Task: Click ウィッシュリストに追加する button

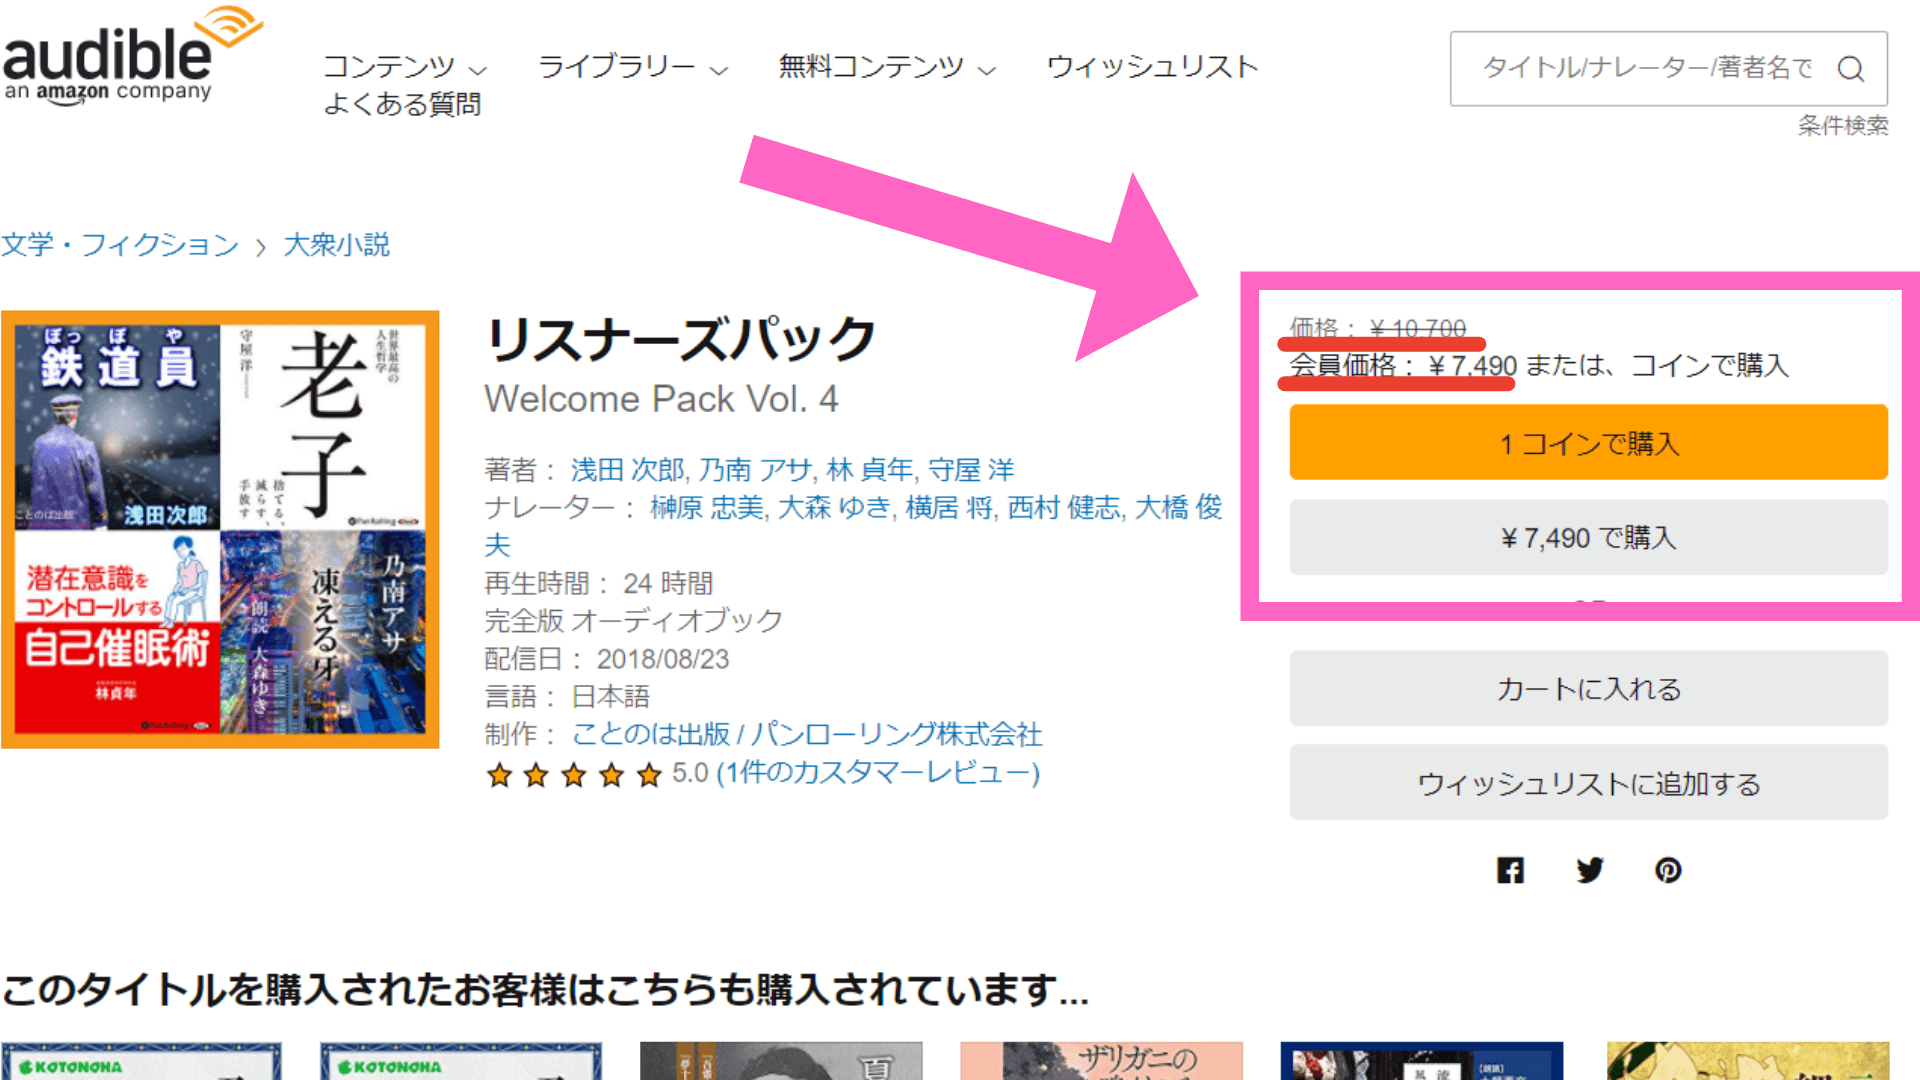Action: 1588,783
